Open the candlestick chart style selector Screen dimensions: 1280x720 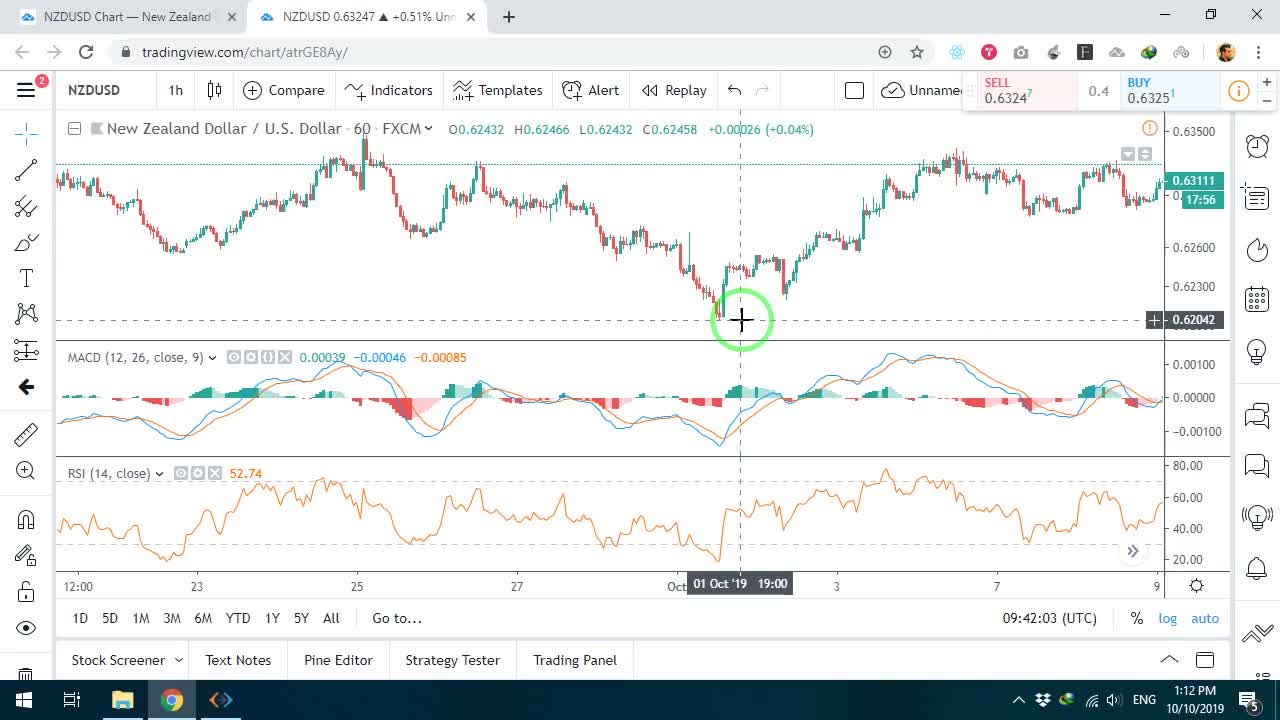point(214,90)
